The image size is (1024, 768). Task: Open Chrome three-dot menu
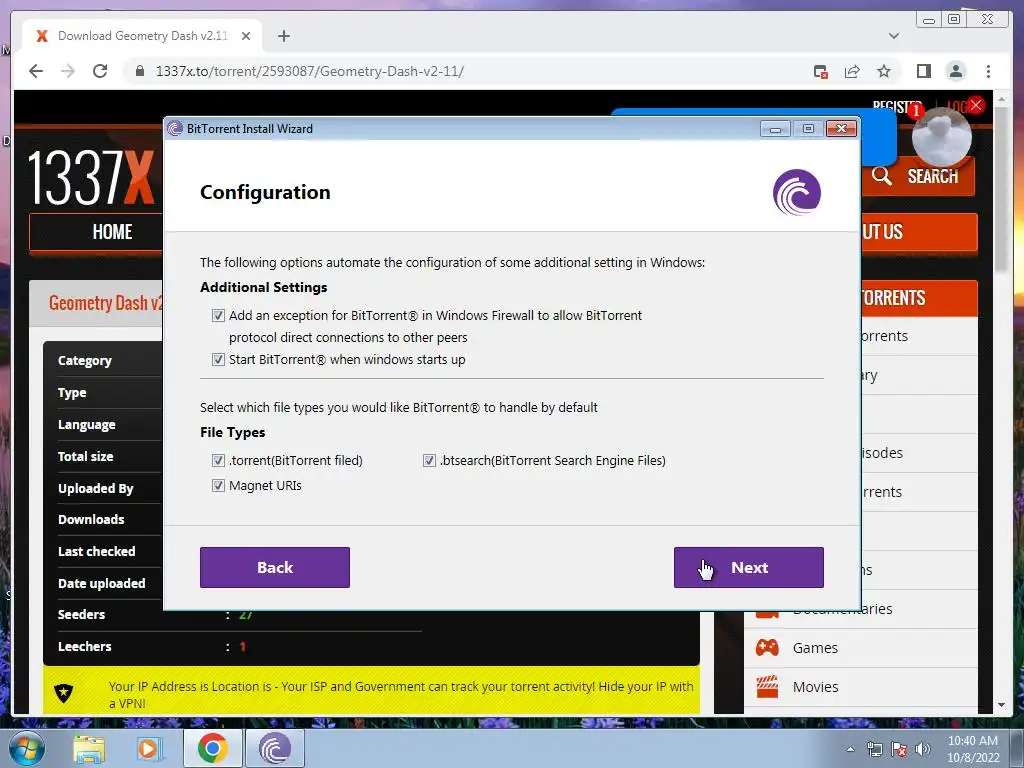(988, 71)
